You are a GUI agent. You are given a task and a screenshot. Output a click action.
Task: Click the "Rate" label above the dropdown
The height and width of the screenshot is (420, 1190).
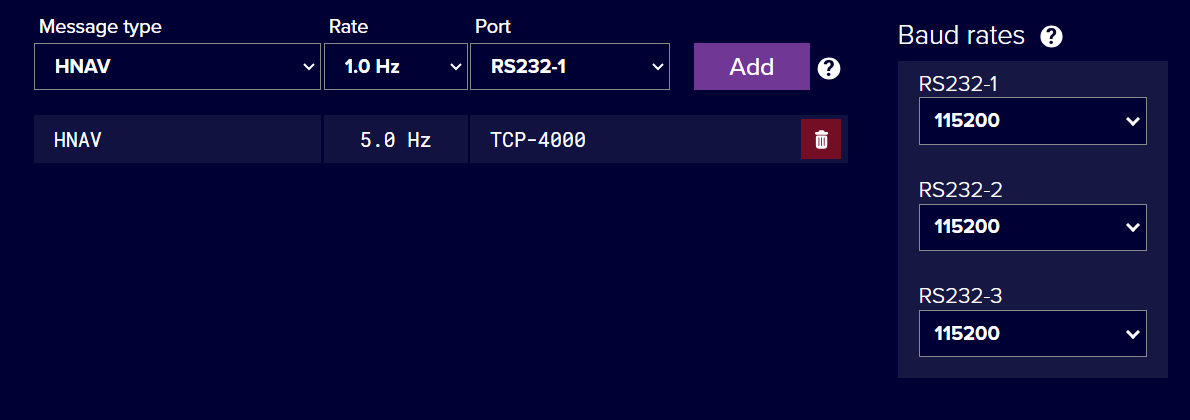348,27
